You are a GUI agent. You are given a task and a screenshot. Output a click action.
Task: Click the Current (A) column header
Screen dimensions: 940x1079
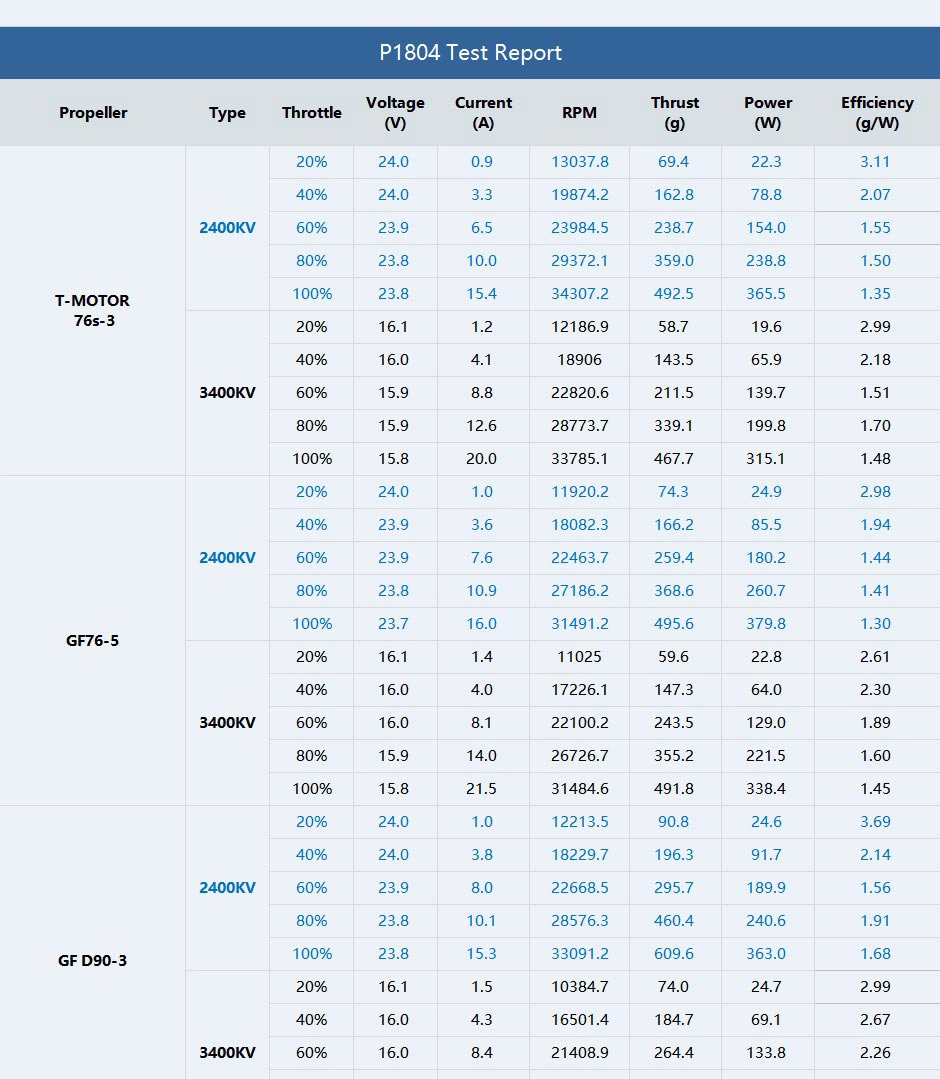pyautogui.click(x=483, y=113)
